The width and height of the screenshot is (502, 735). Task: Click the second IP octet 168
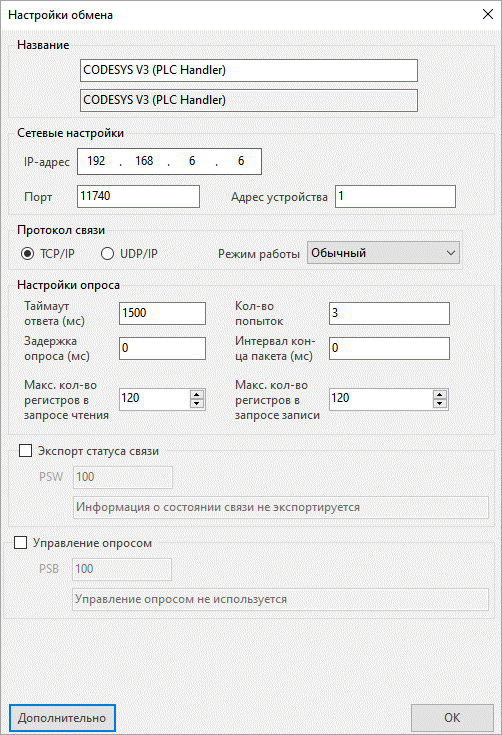pyautogui.click(x=144, y=161)
